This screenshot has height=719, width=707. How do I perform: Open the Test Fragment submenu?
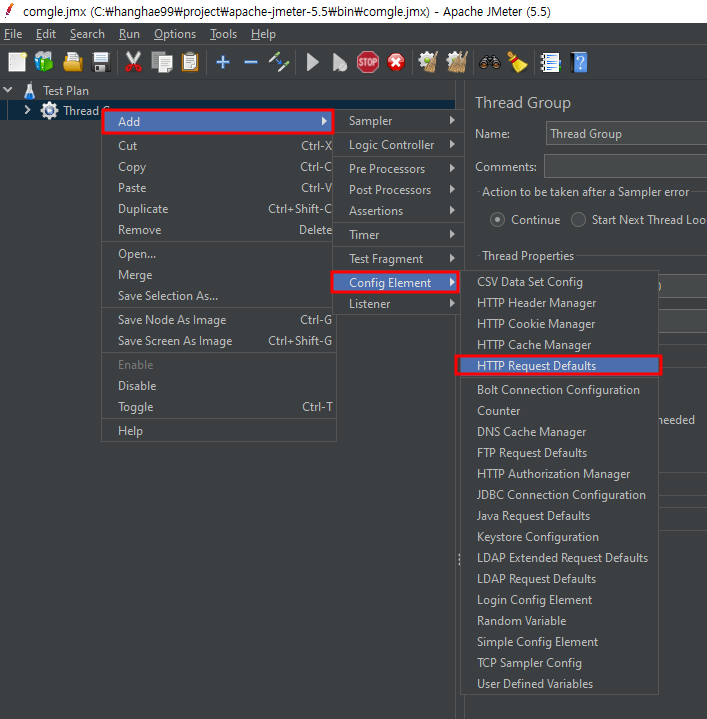398,259
